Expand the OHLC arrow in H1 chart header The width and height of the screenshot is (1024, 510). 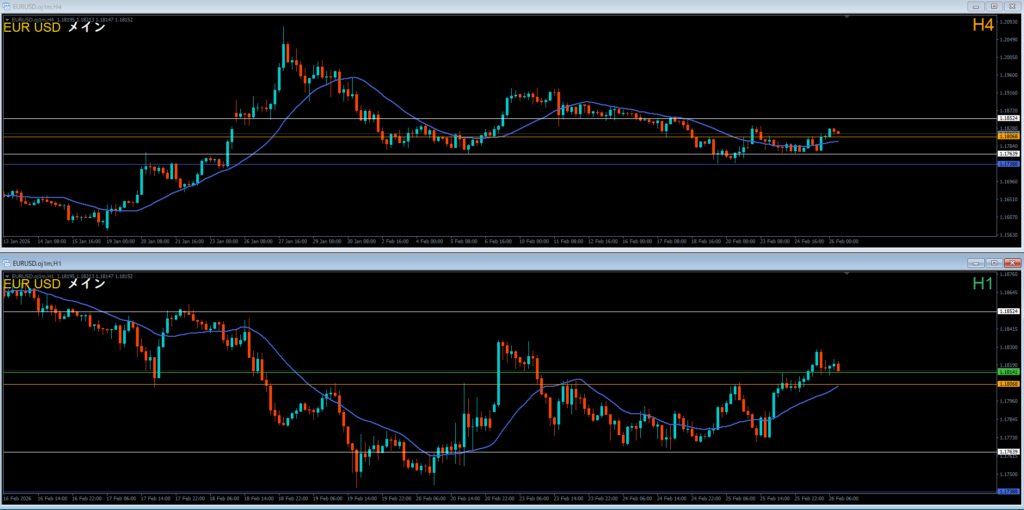[x=7, y=276]
